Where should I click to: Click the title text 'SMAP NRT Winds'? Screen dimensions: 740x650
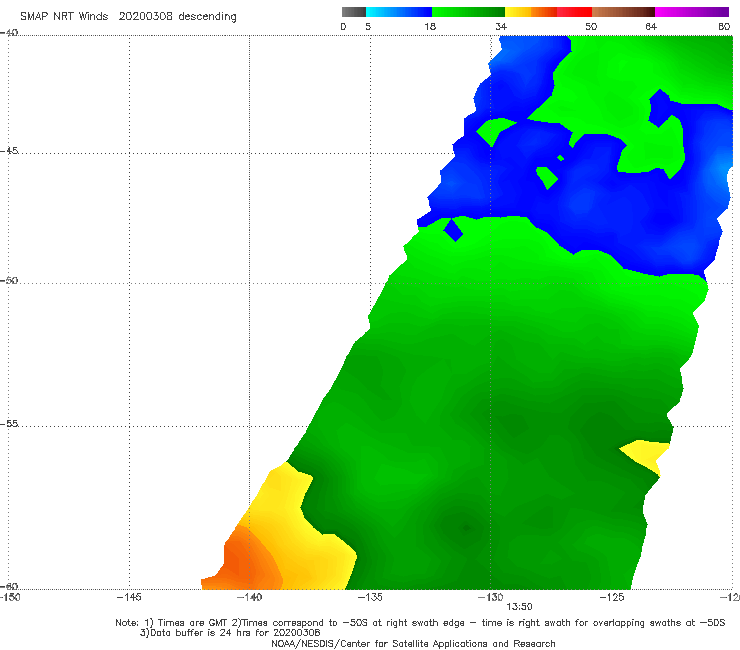[64, 17]
